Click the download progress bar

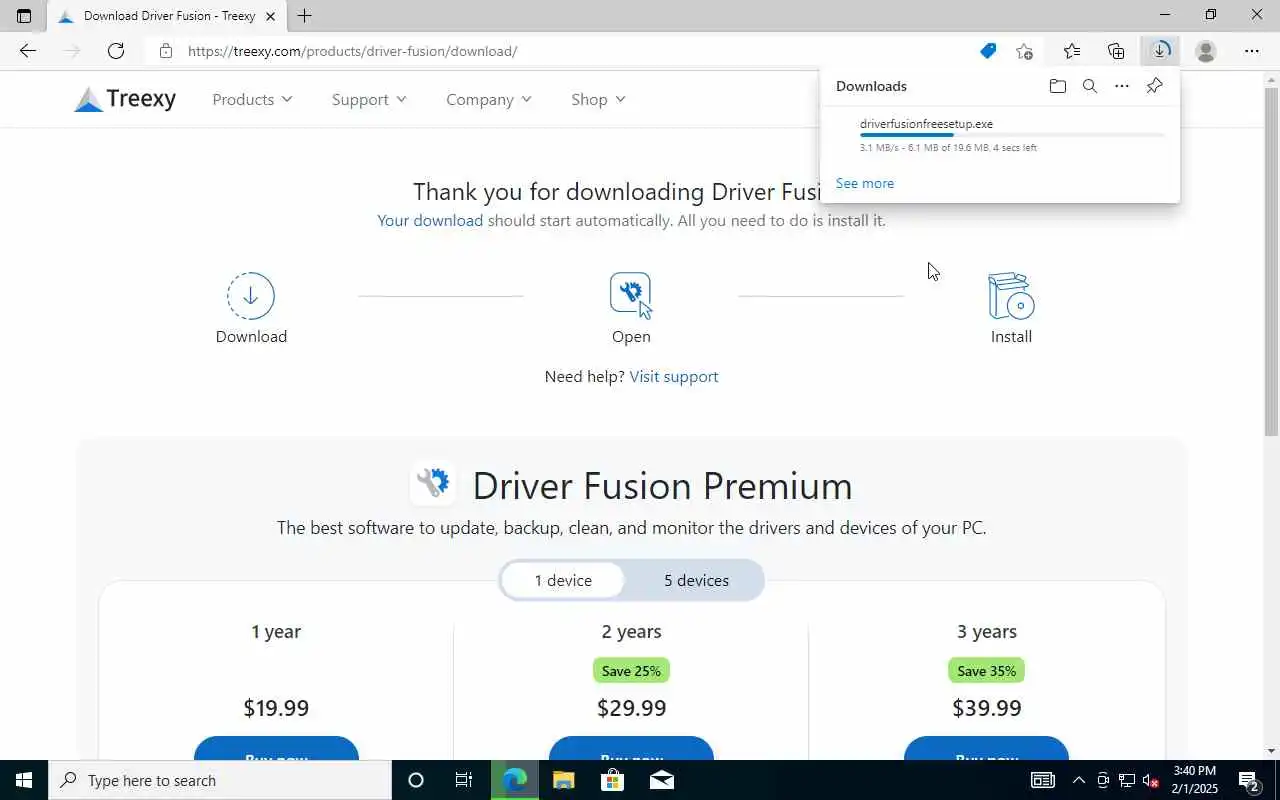pyautogui.click(x=1012, y=135)
